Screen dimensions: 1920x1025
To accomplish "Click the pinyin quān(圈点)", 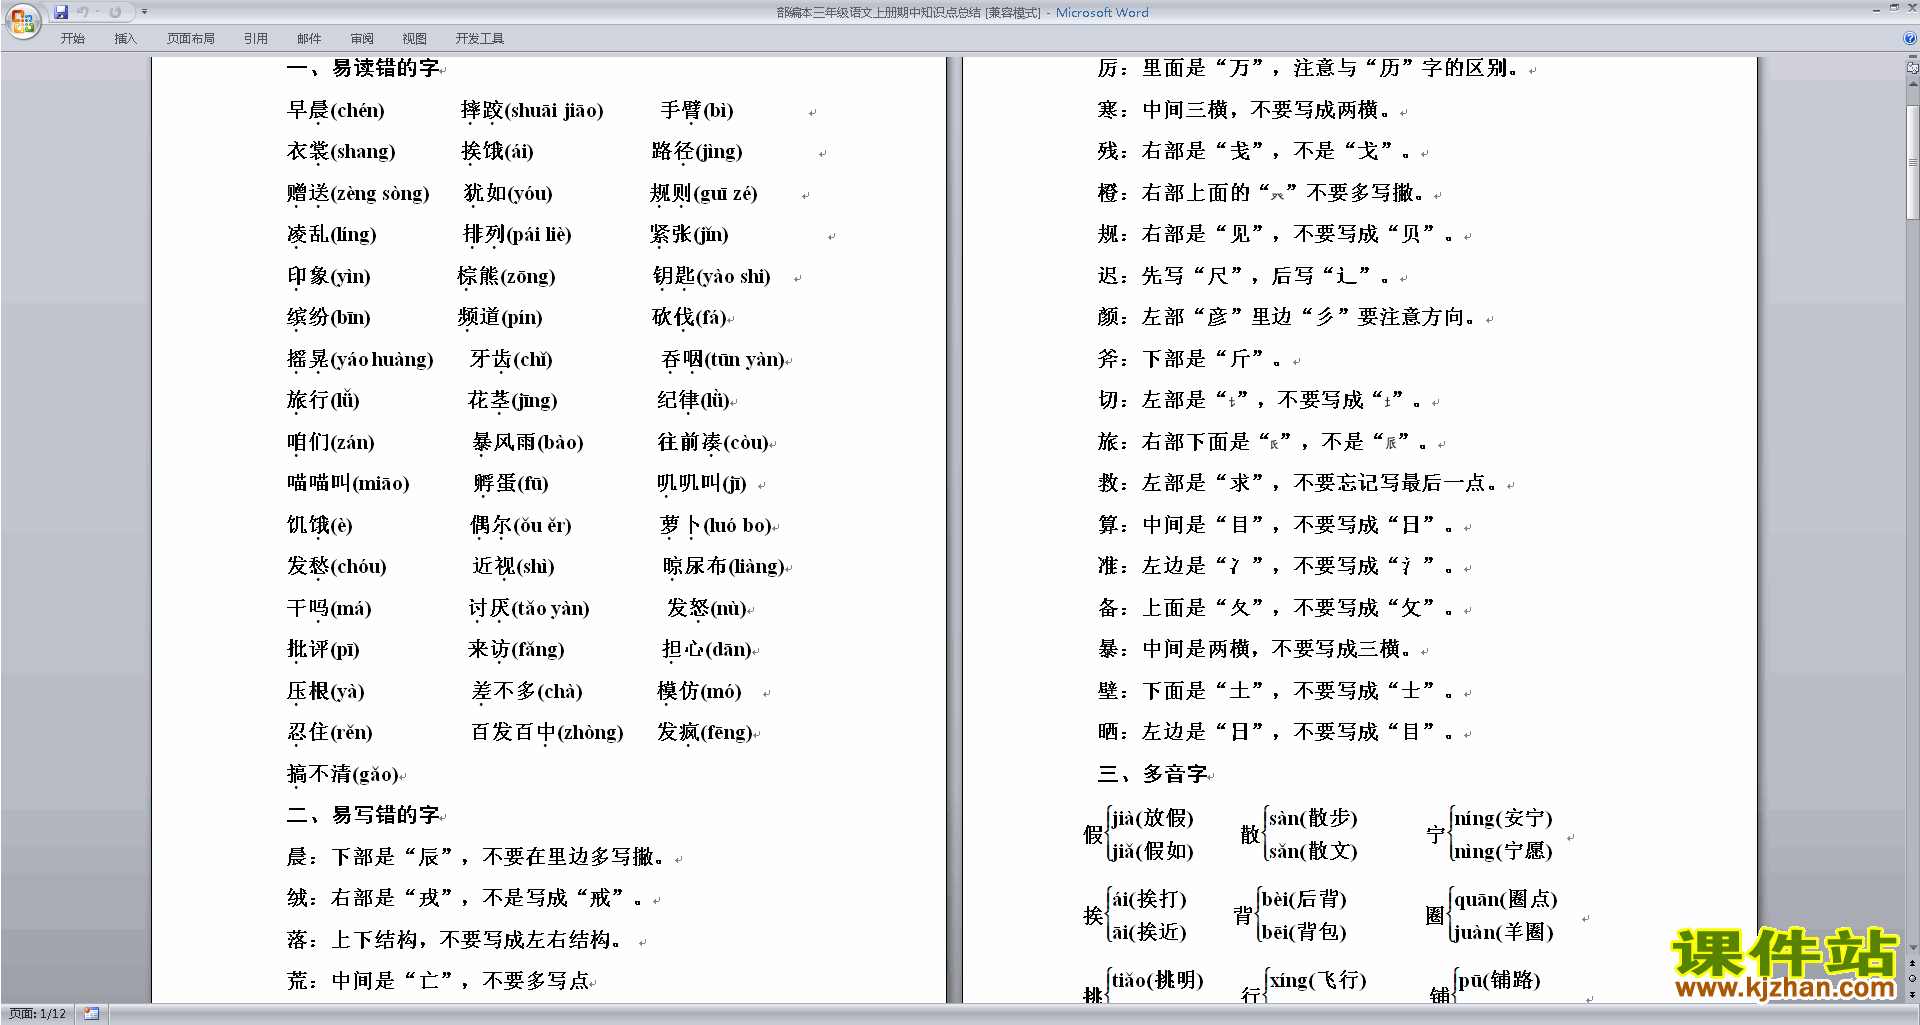I will (1506, 899).
